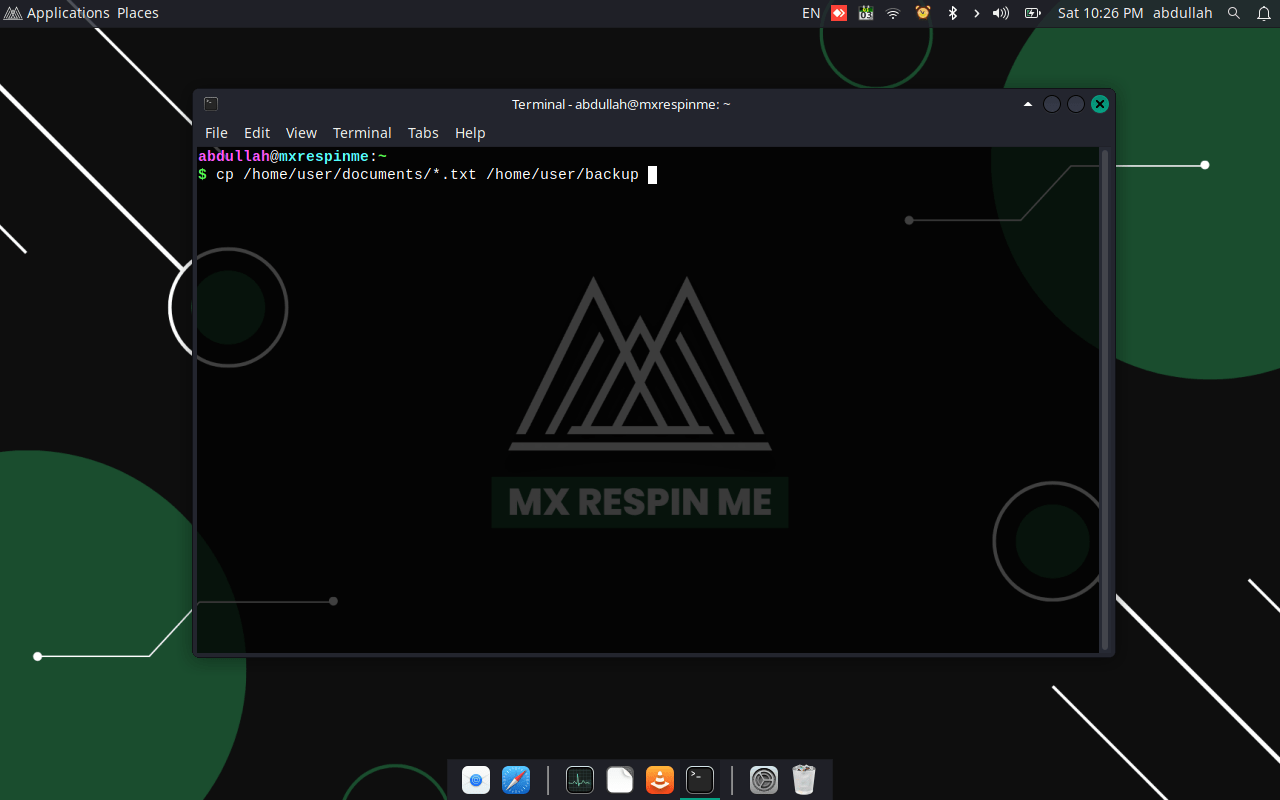Viewport: 1280px width, 800px height.
Task: Open the Applications menu in top panel
Action: tap(57, 13)
